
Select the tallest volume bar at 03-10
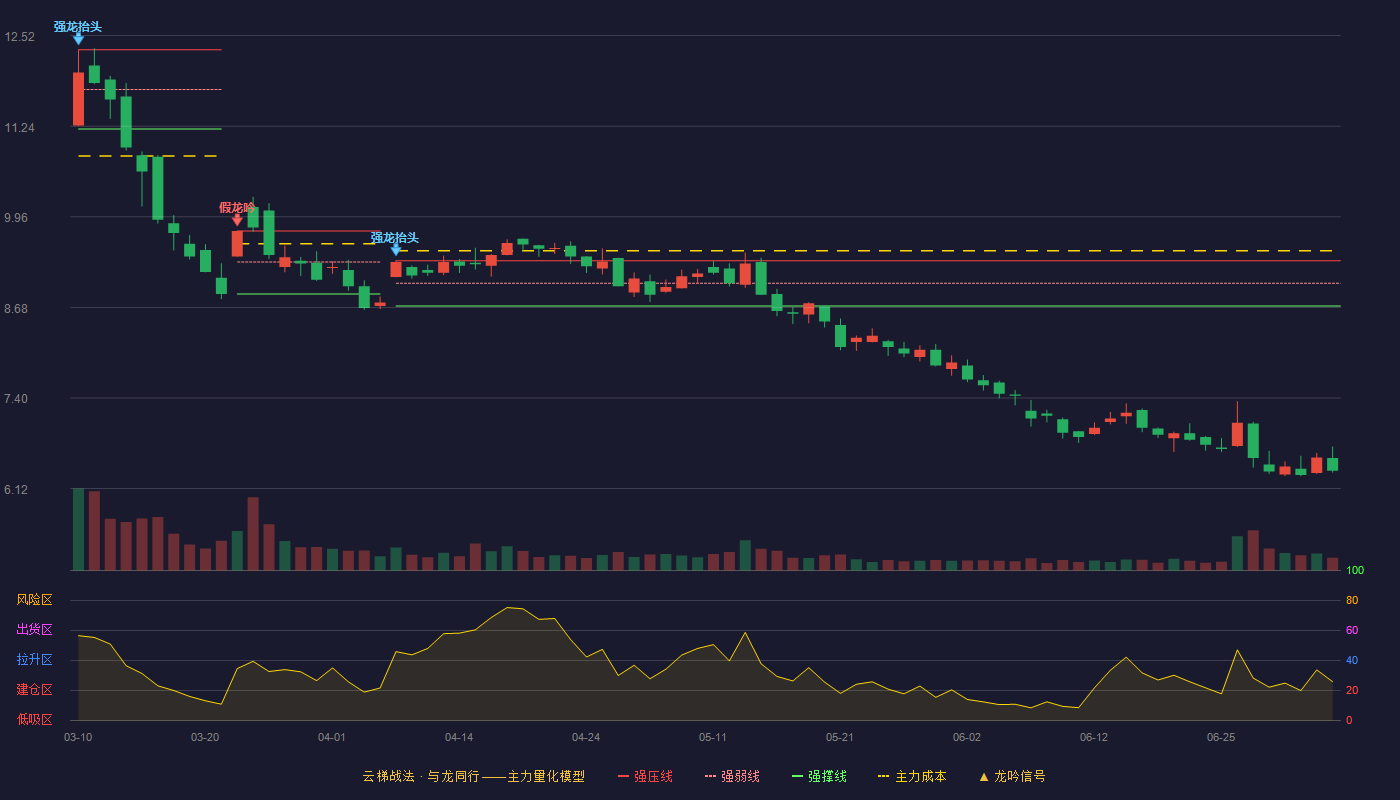click(78, 529)
